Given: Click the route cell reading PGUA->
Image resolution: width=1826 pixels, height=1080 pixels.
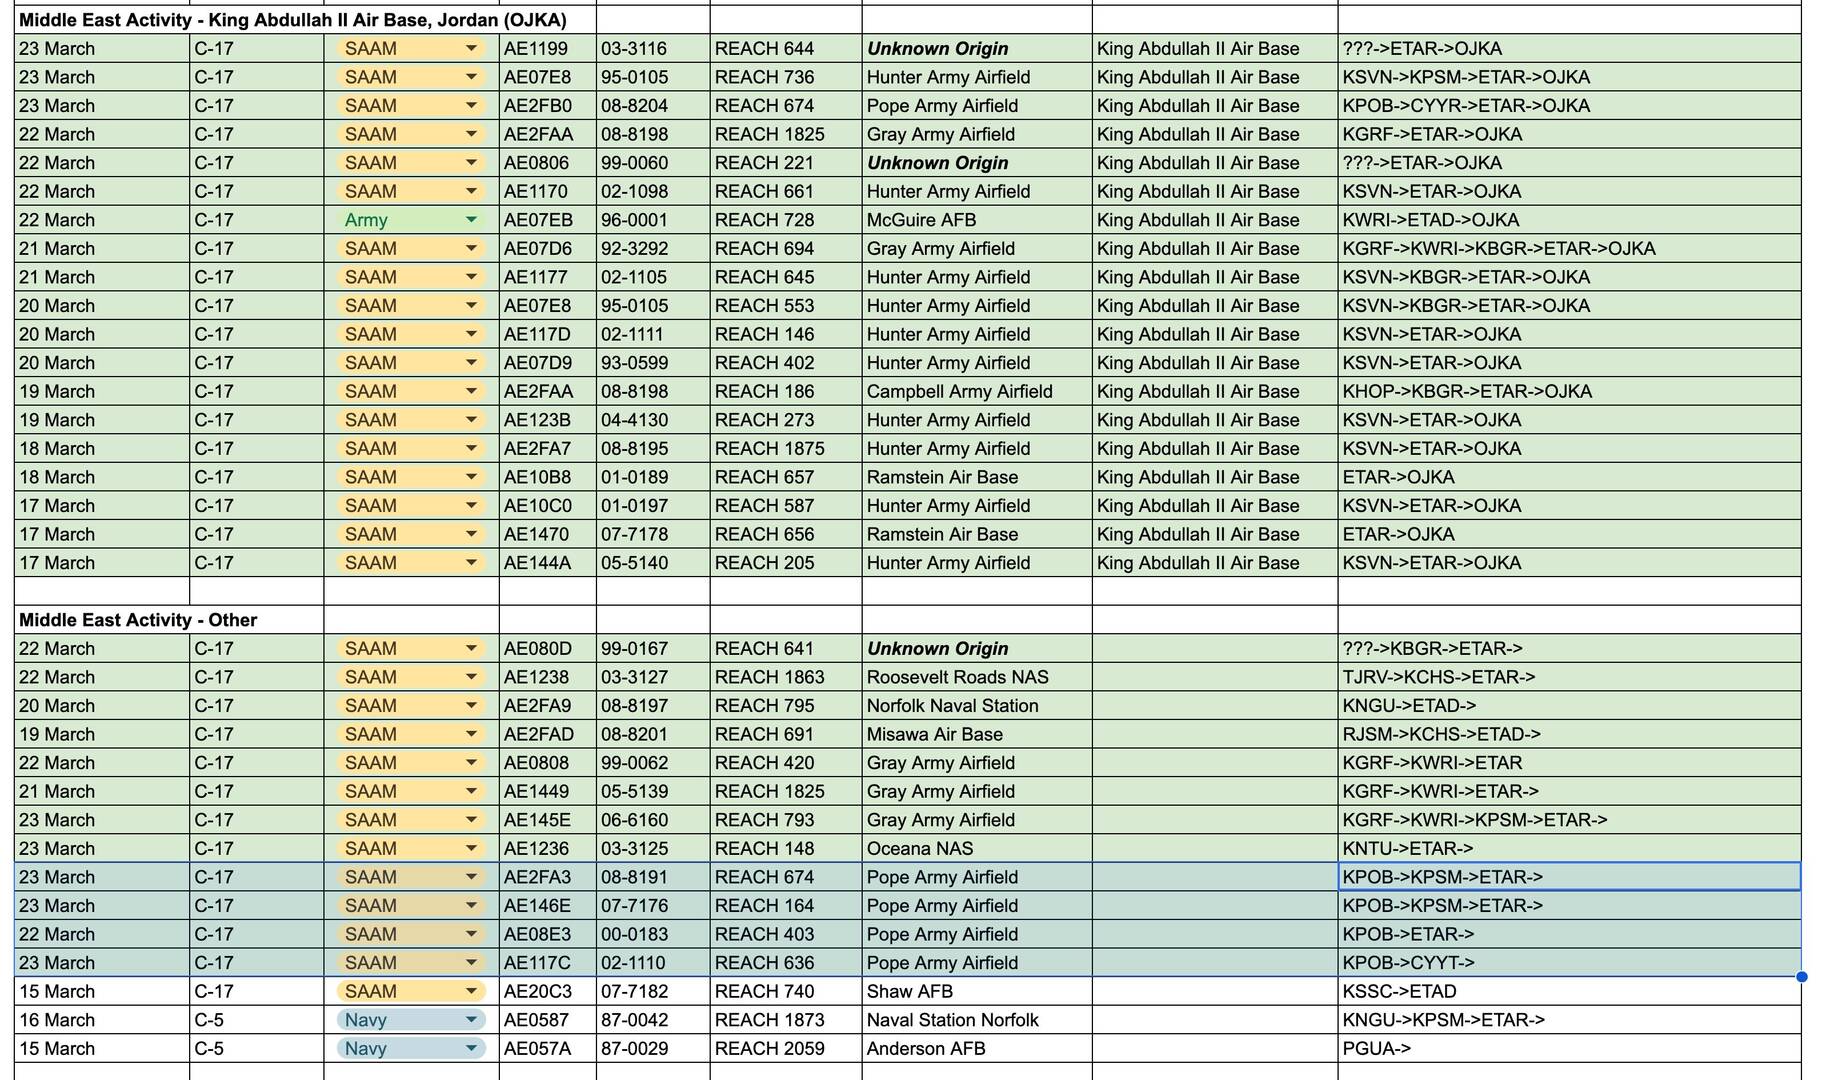Looking at the screenshot, I should [x=1377, y=1049].
